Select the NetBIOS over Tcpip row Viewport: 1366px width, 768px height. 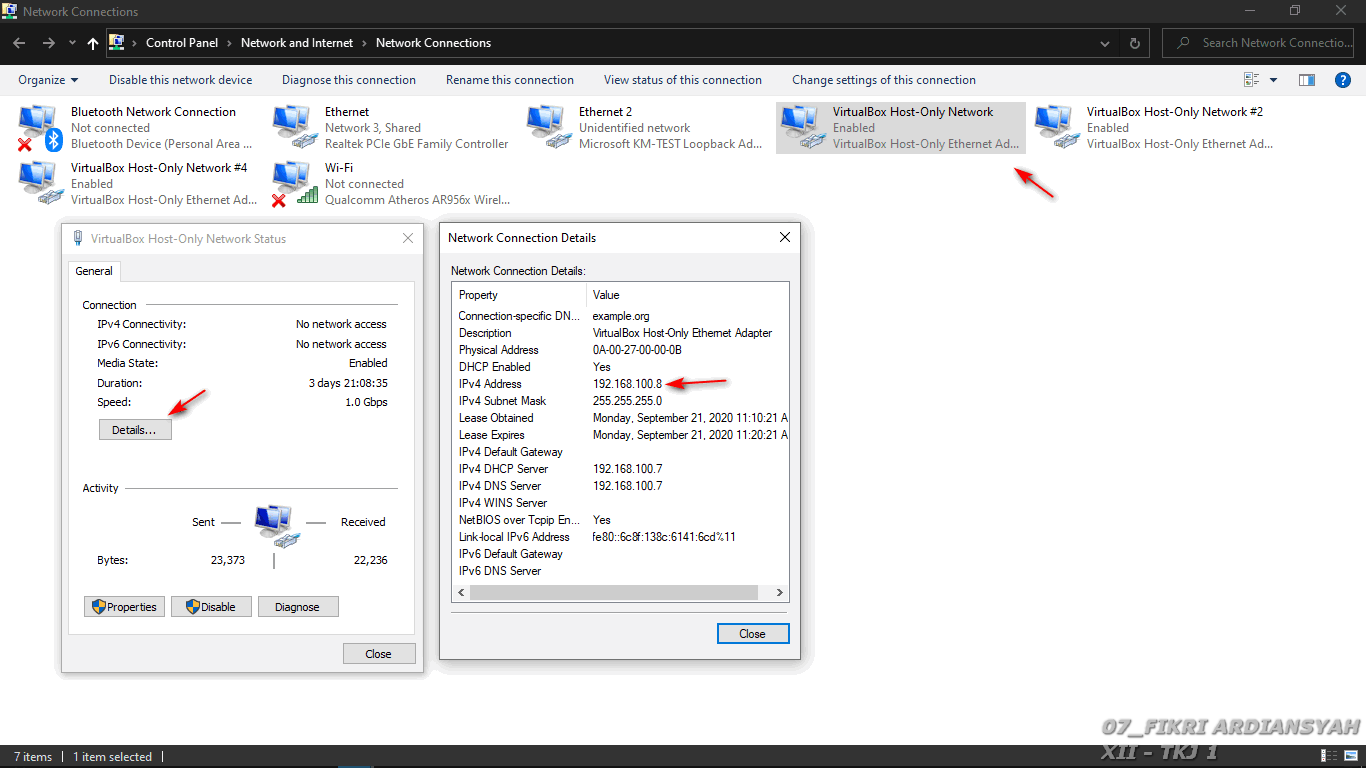pos(621,520)
